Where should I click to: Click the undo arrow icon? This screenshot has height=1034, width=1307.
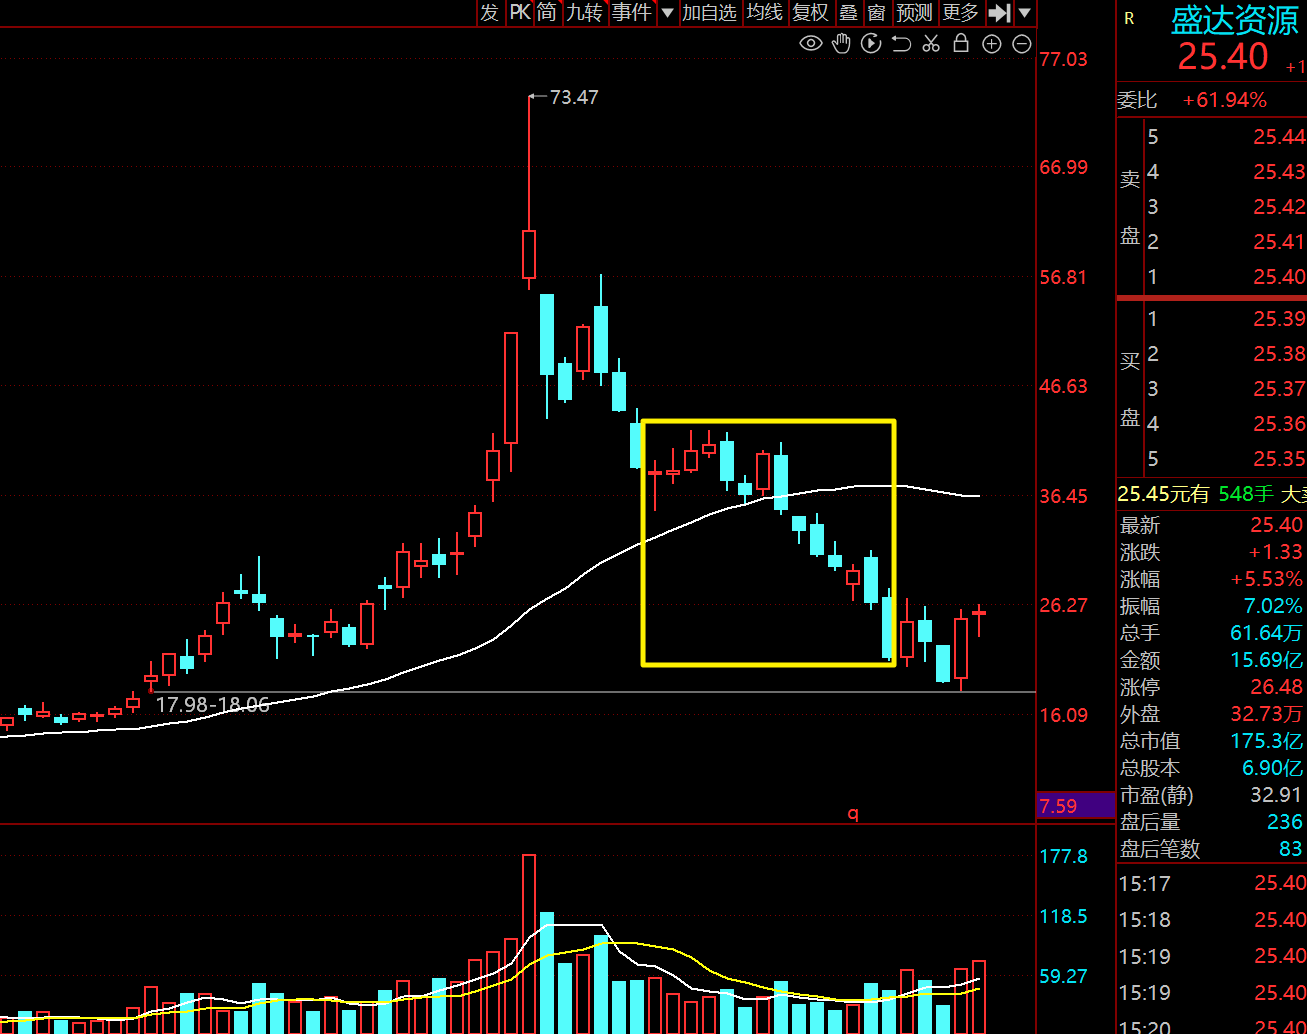[901, 43]
